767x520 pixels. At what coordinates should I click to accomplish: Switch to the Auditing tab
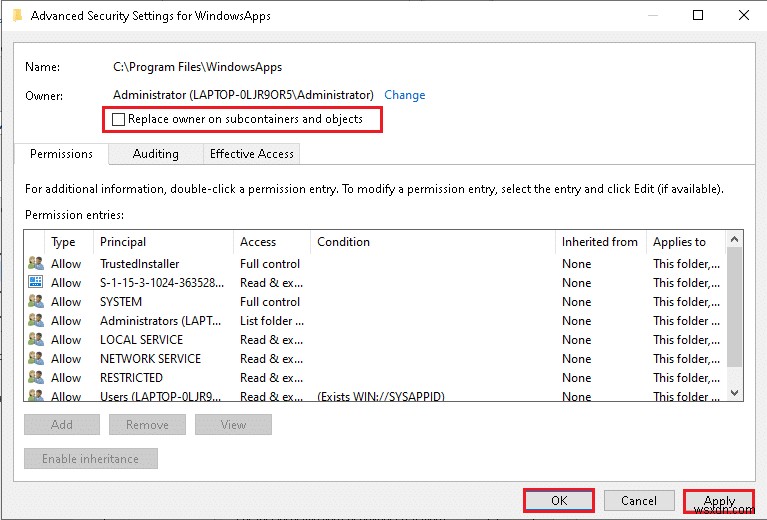point(155,154)
